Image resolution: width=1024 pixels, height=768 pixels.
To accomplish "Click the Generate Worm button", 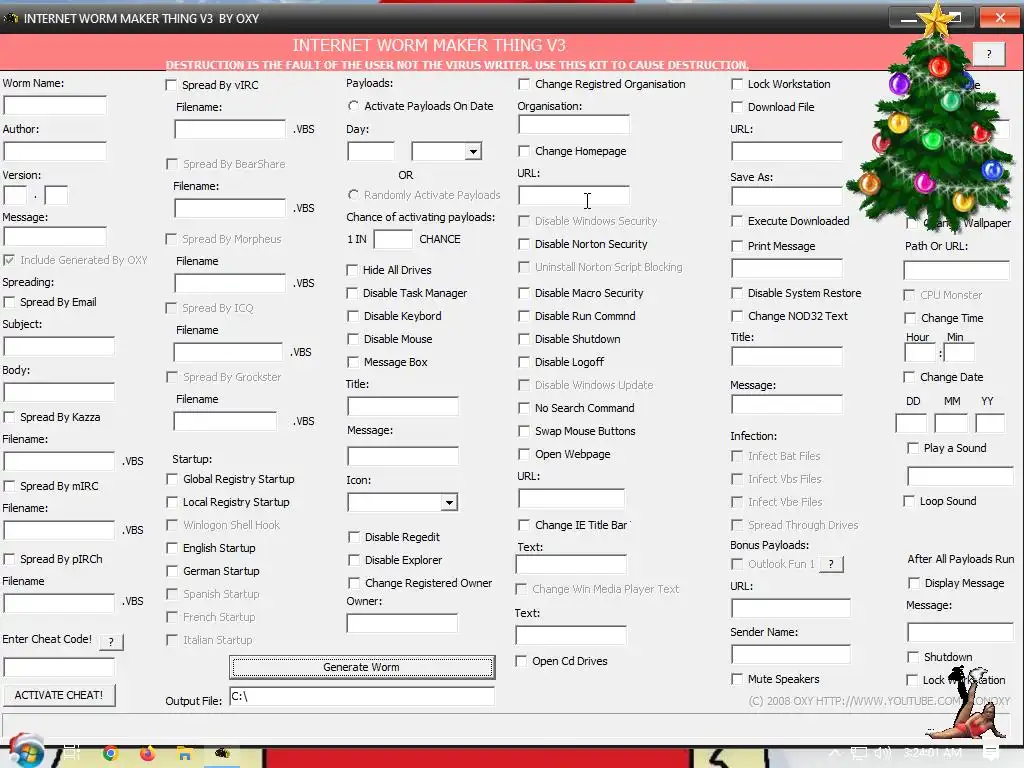I will click(362, 667).
